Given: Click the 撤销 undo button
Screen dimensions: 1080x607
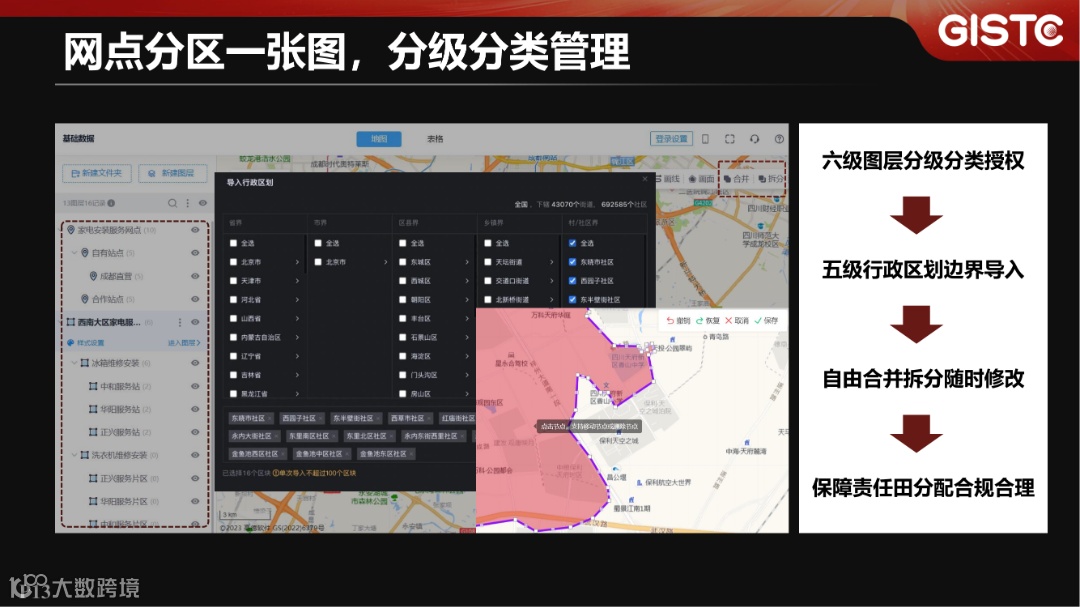Looking at the screenshot, I should pyautogui.click(x=678, y=320).
